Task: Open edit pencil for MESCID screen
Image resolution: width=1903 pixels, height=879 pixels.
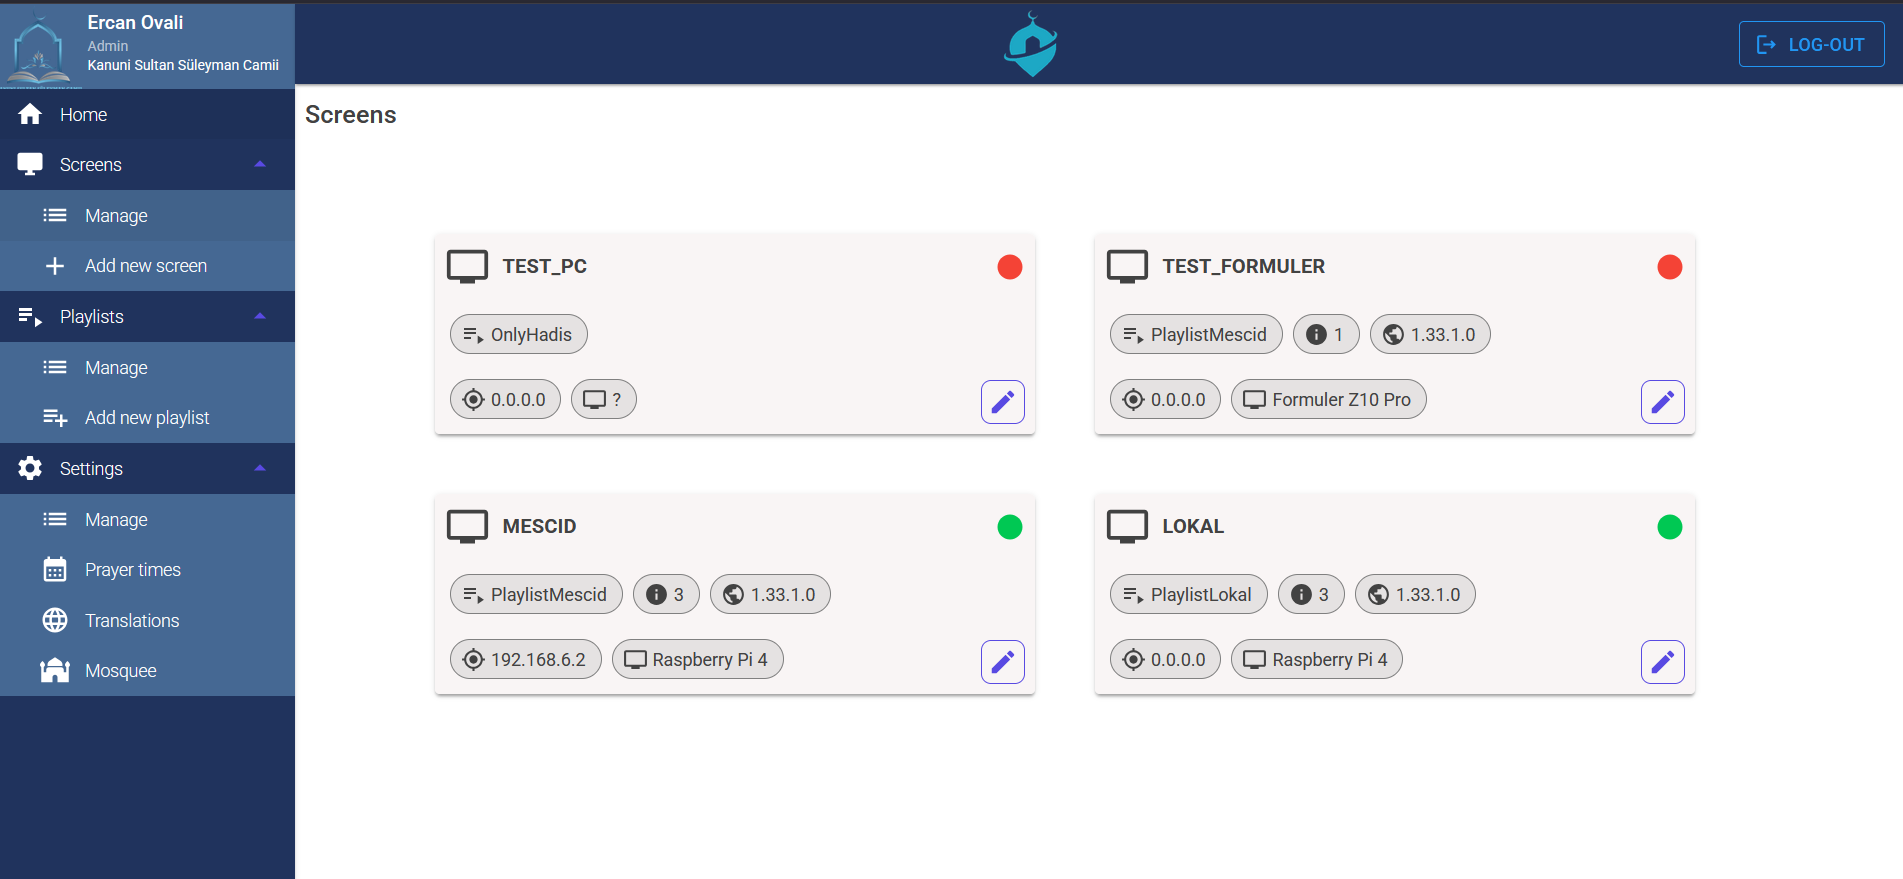Action: 1002,662
